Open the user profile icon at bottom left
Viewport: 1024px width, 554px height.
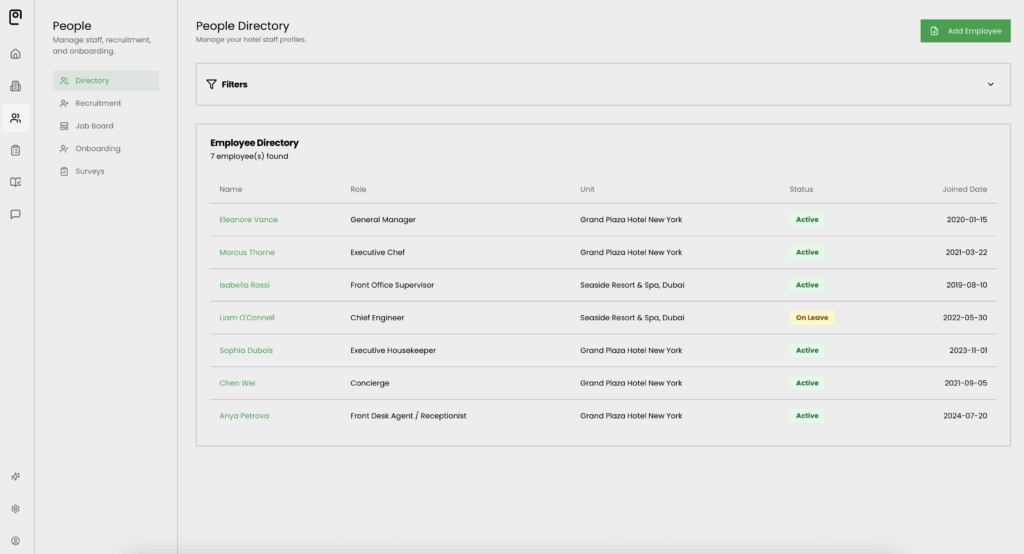pos(15,541)
